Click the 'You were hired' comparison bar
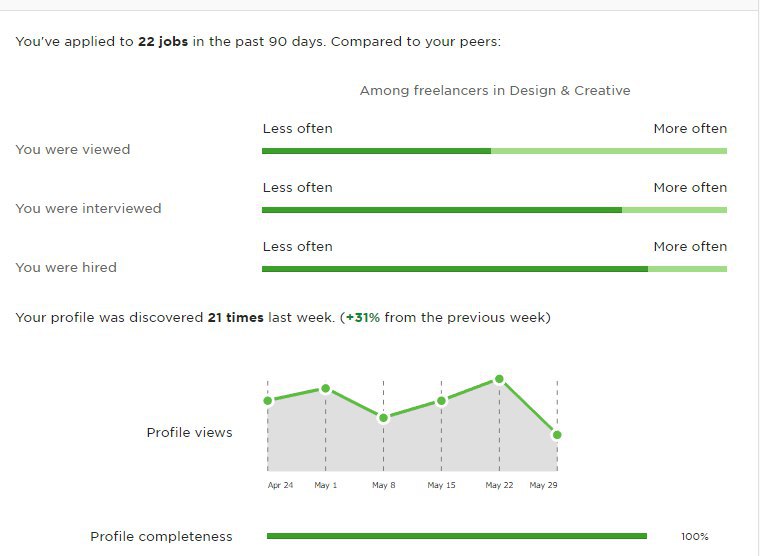 494,269
